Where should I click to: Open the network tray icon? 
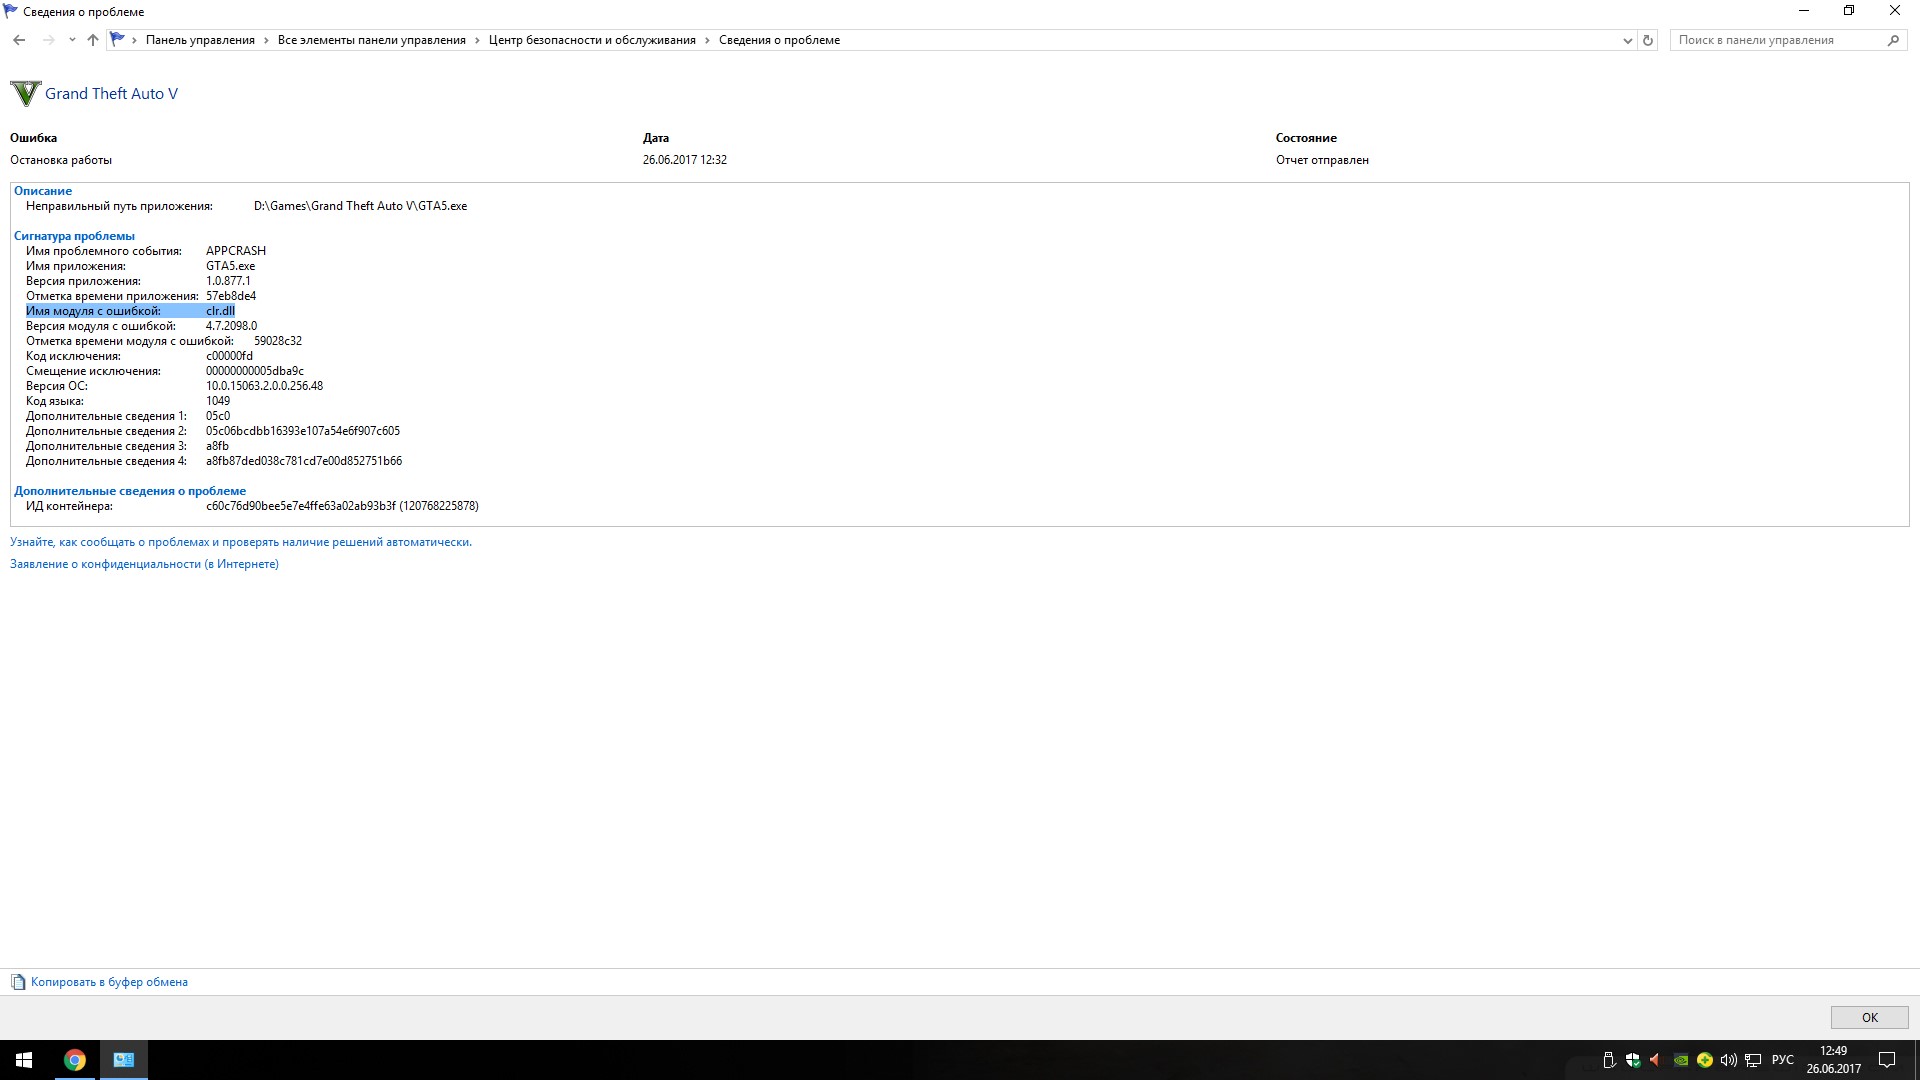(1753, 1060)
